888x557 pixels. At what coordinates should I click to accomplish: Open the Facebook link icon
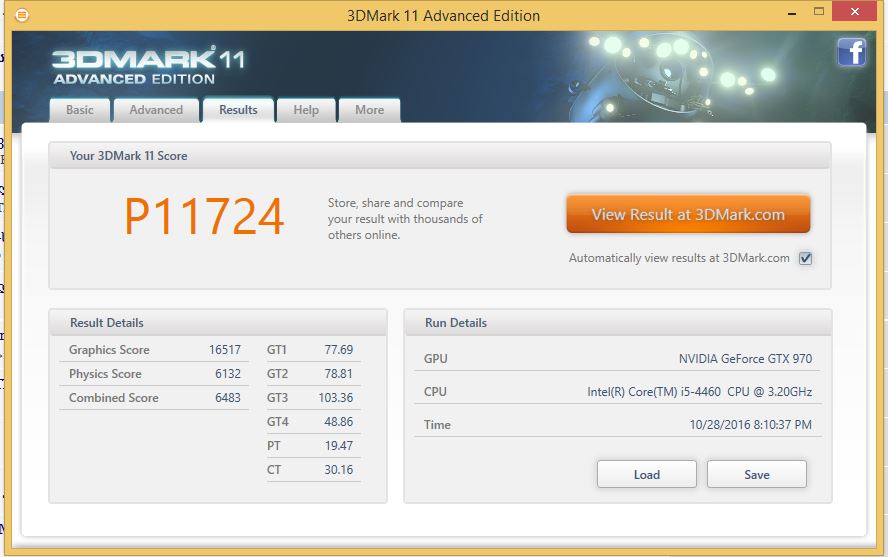coord(851,53)
